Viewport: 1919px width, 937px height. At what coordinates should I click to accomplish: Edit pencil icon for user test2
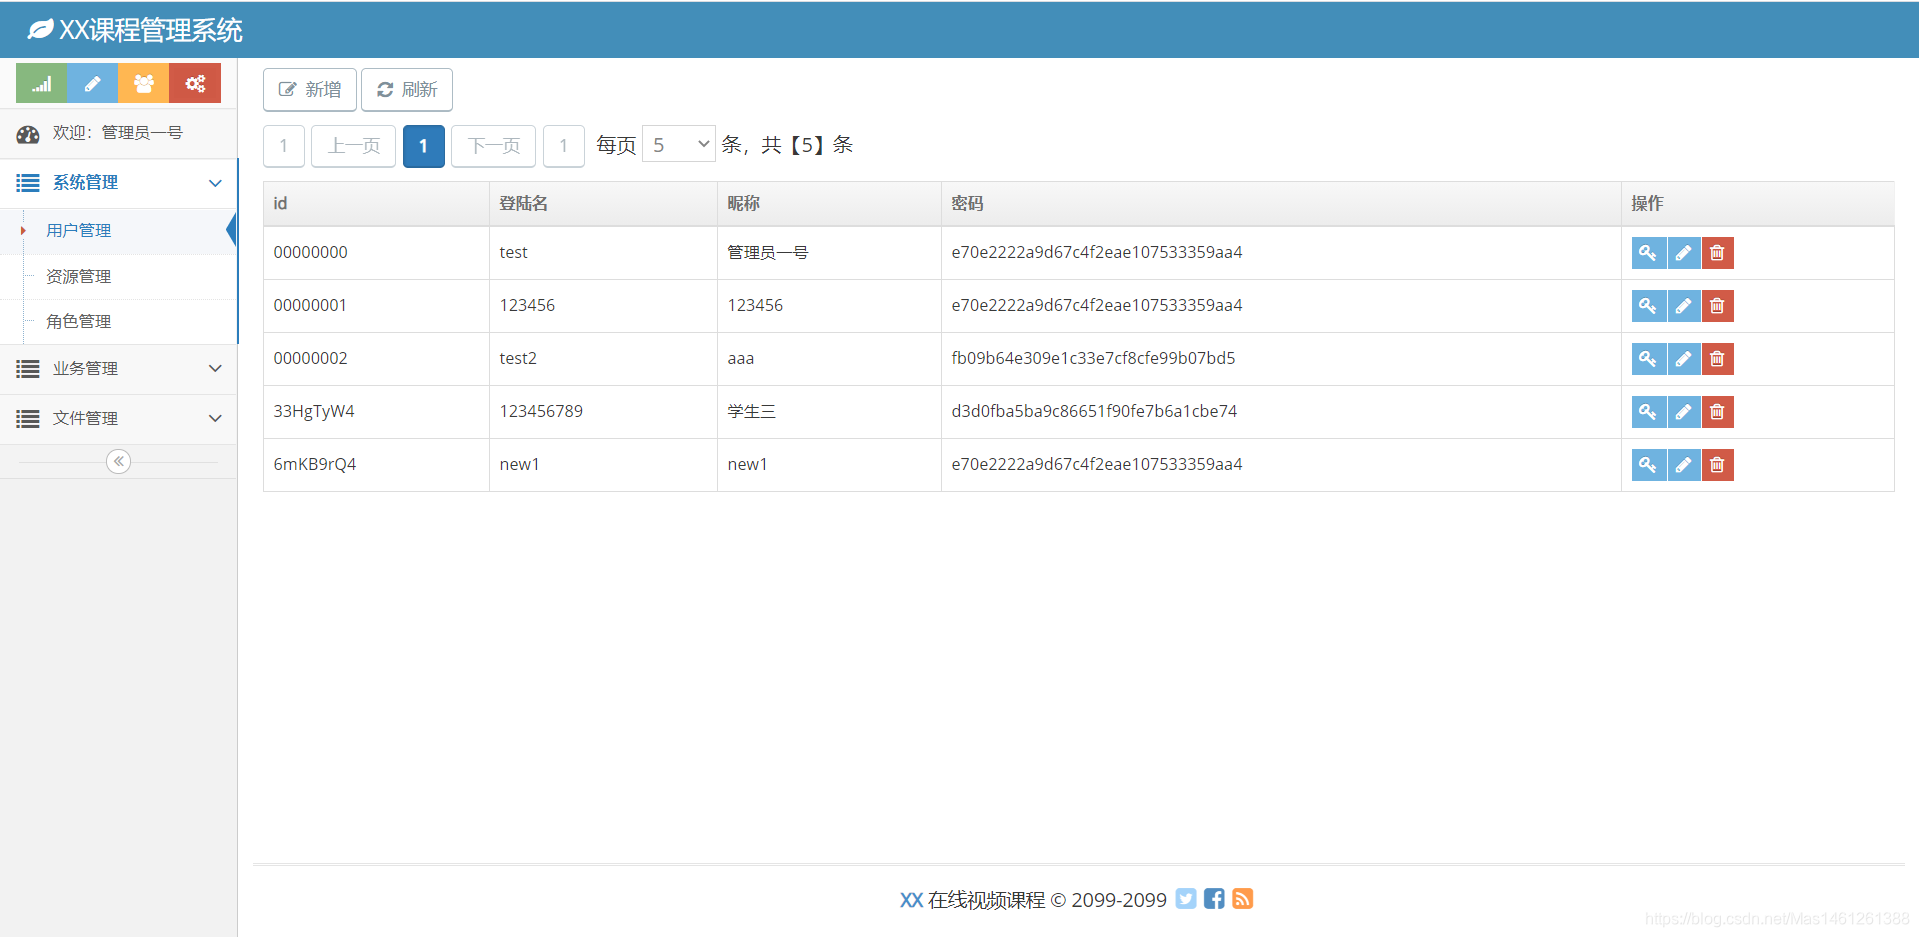click(x=1683, y=359)
